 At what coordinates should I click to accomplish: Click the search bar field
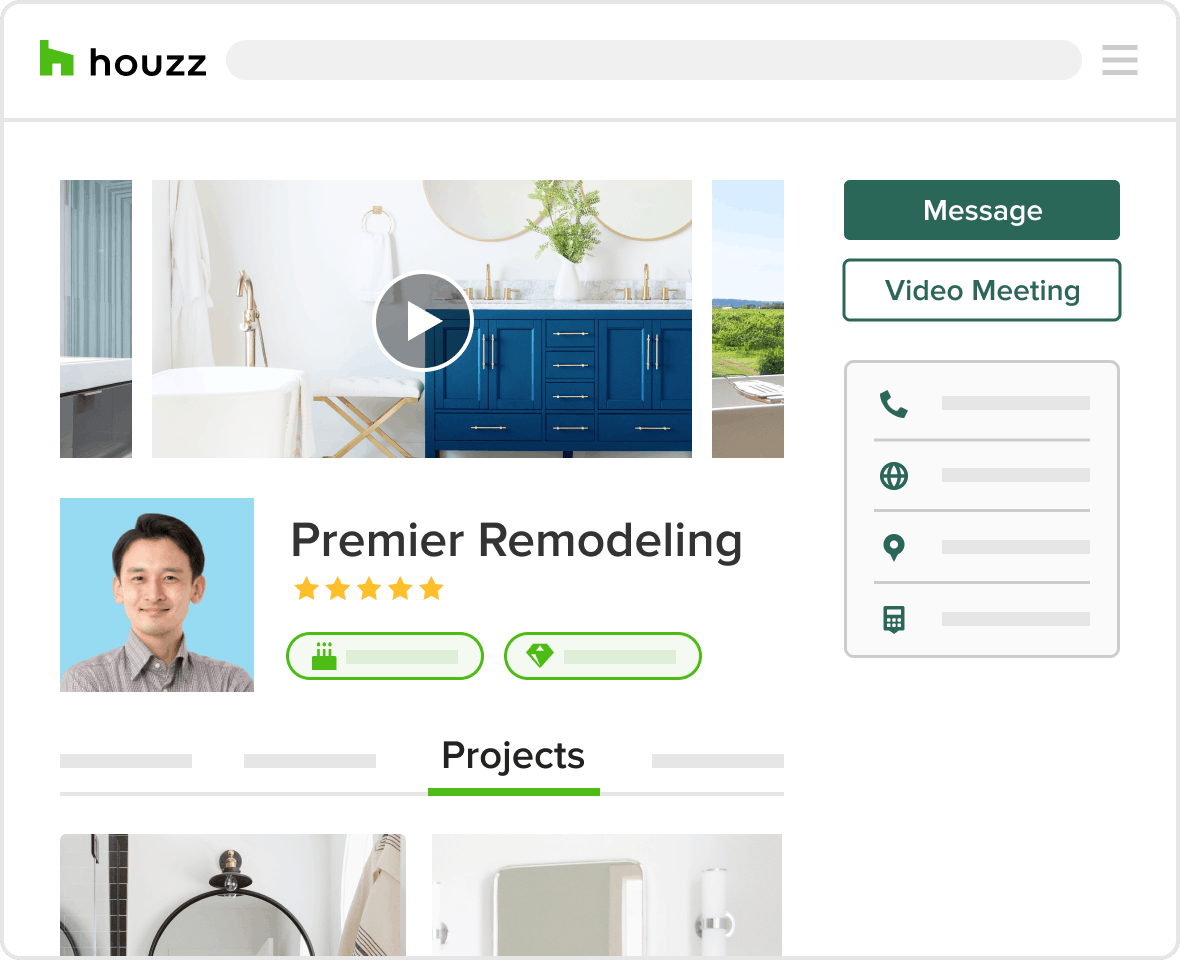(x=653, y=60)
